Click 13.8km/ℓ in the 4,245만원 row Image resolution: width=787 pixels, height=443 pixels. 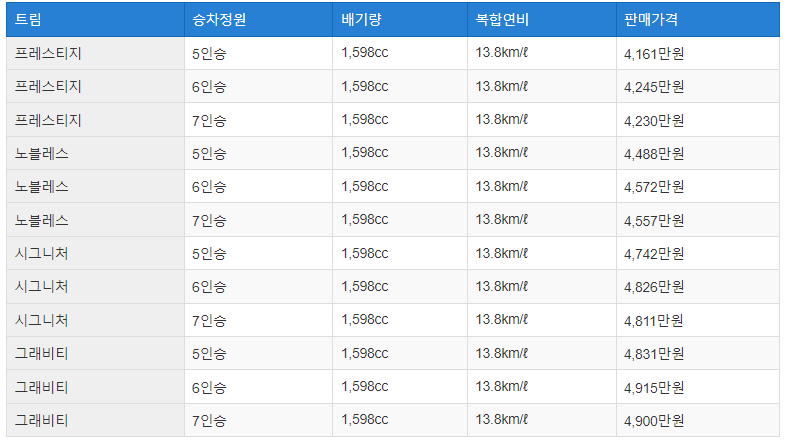502,86
